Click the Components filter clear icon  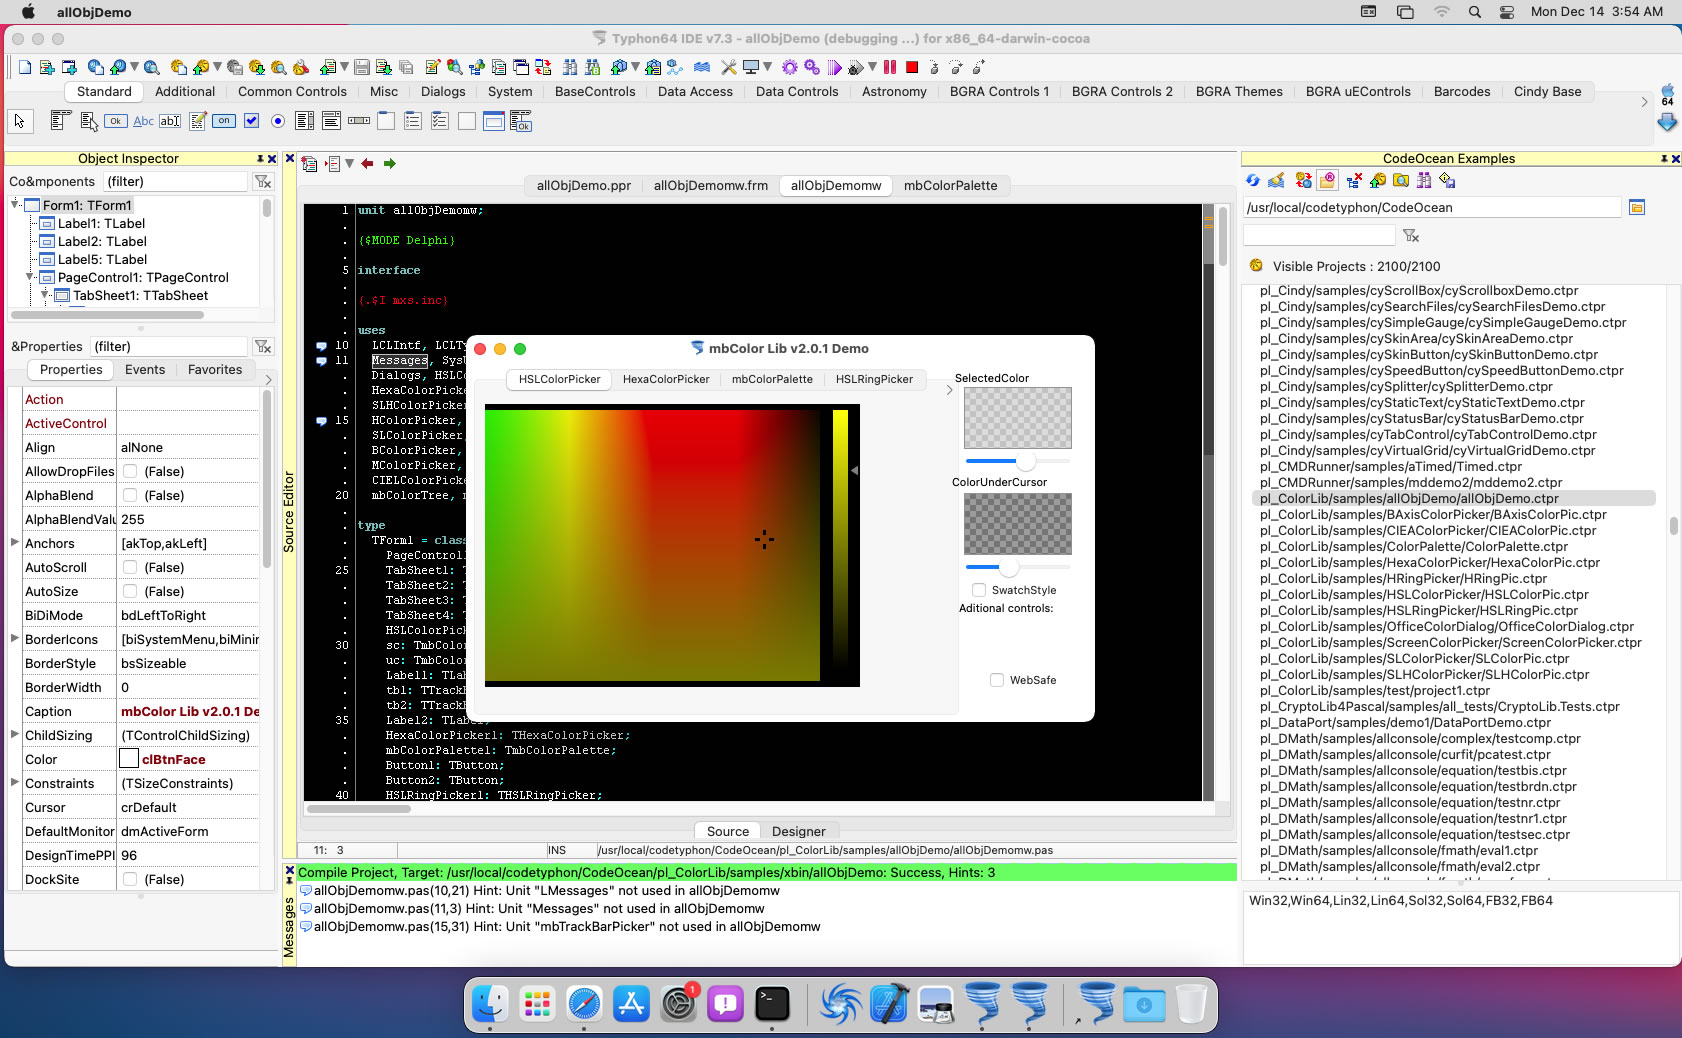pos(263,181)
